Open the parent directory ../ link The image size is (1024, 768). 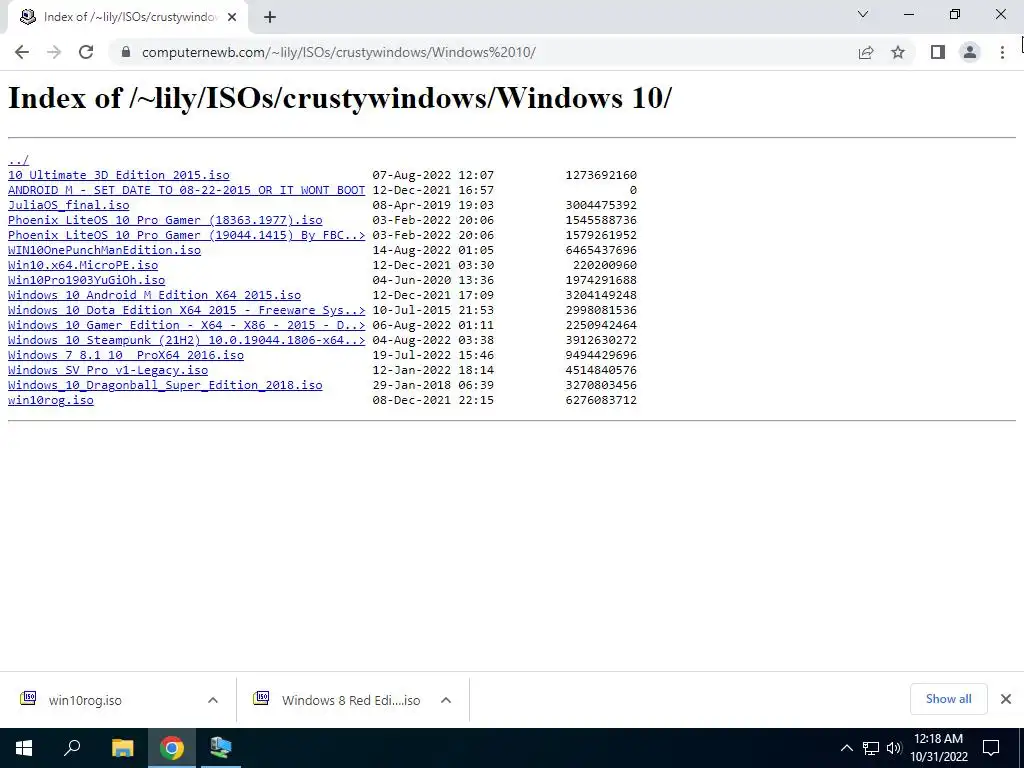(18, 160)
